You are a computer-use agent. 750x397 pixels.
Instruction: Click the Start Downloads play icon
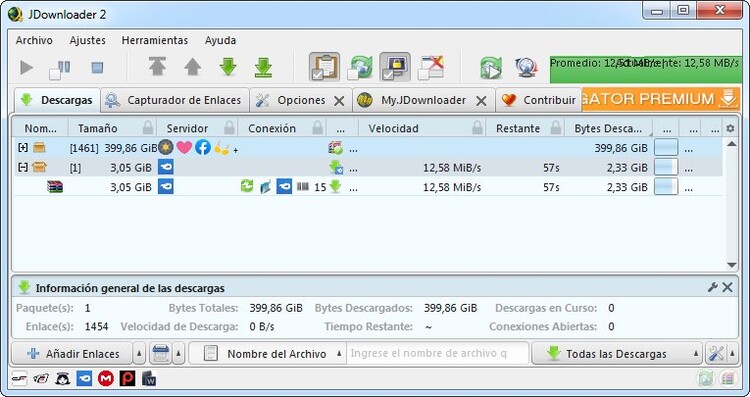[x=26, y=68]
